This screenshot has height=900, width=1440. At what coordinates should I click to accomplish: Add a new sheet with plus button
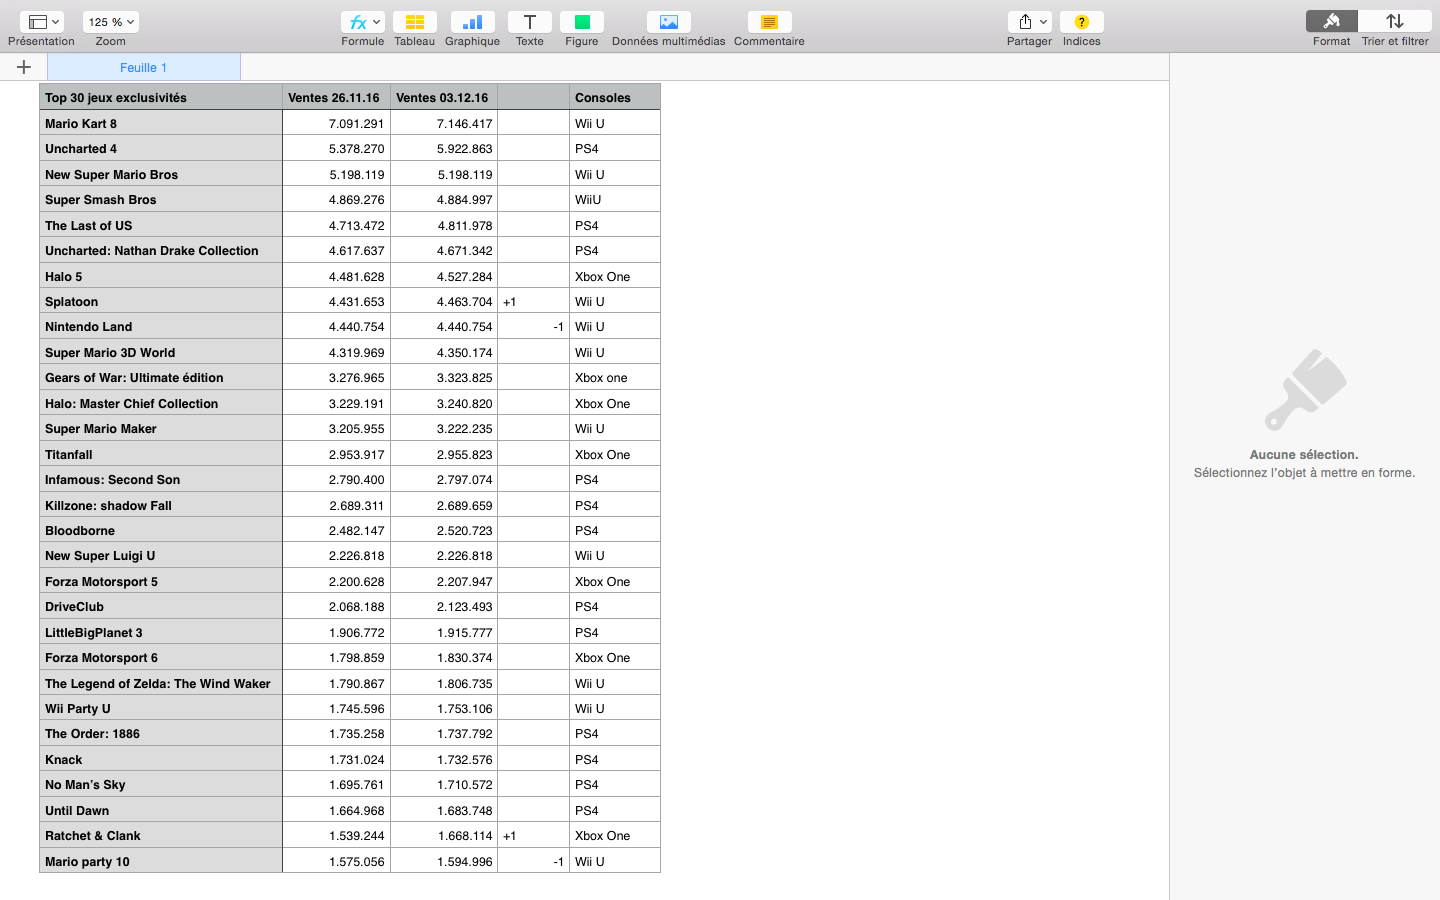(24, 67)
